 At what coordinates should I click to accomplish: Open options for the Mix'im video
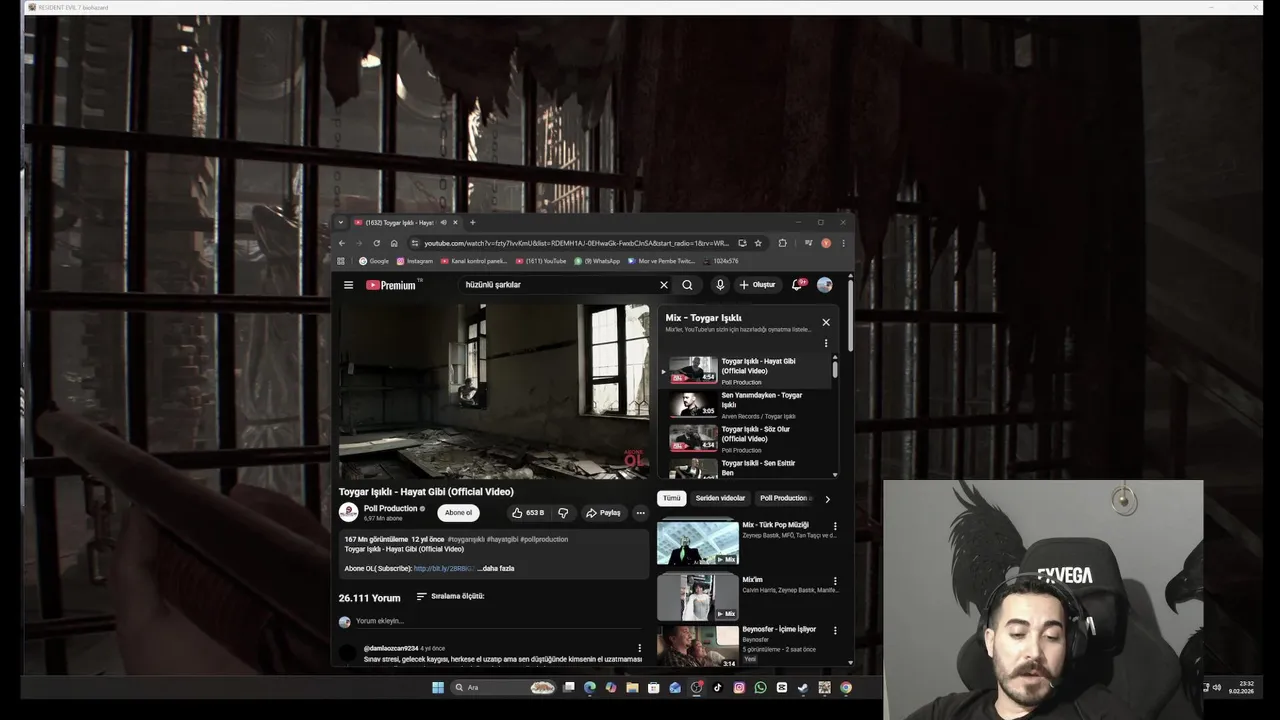click(x=835, y=581)
